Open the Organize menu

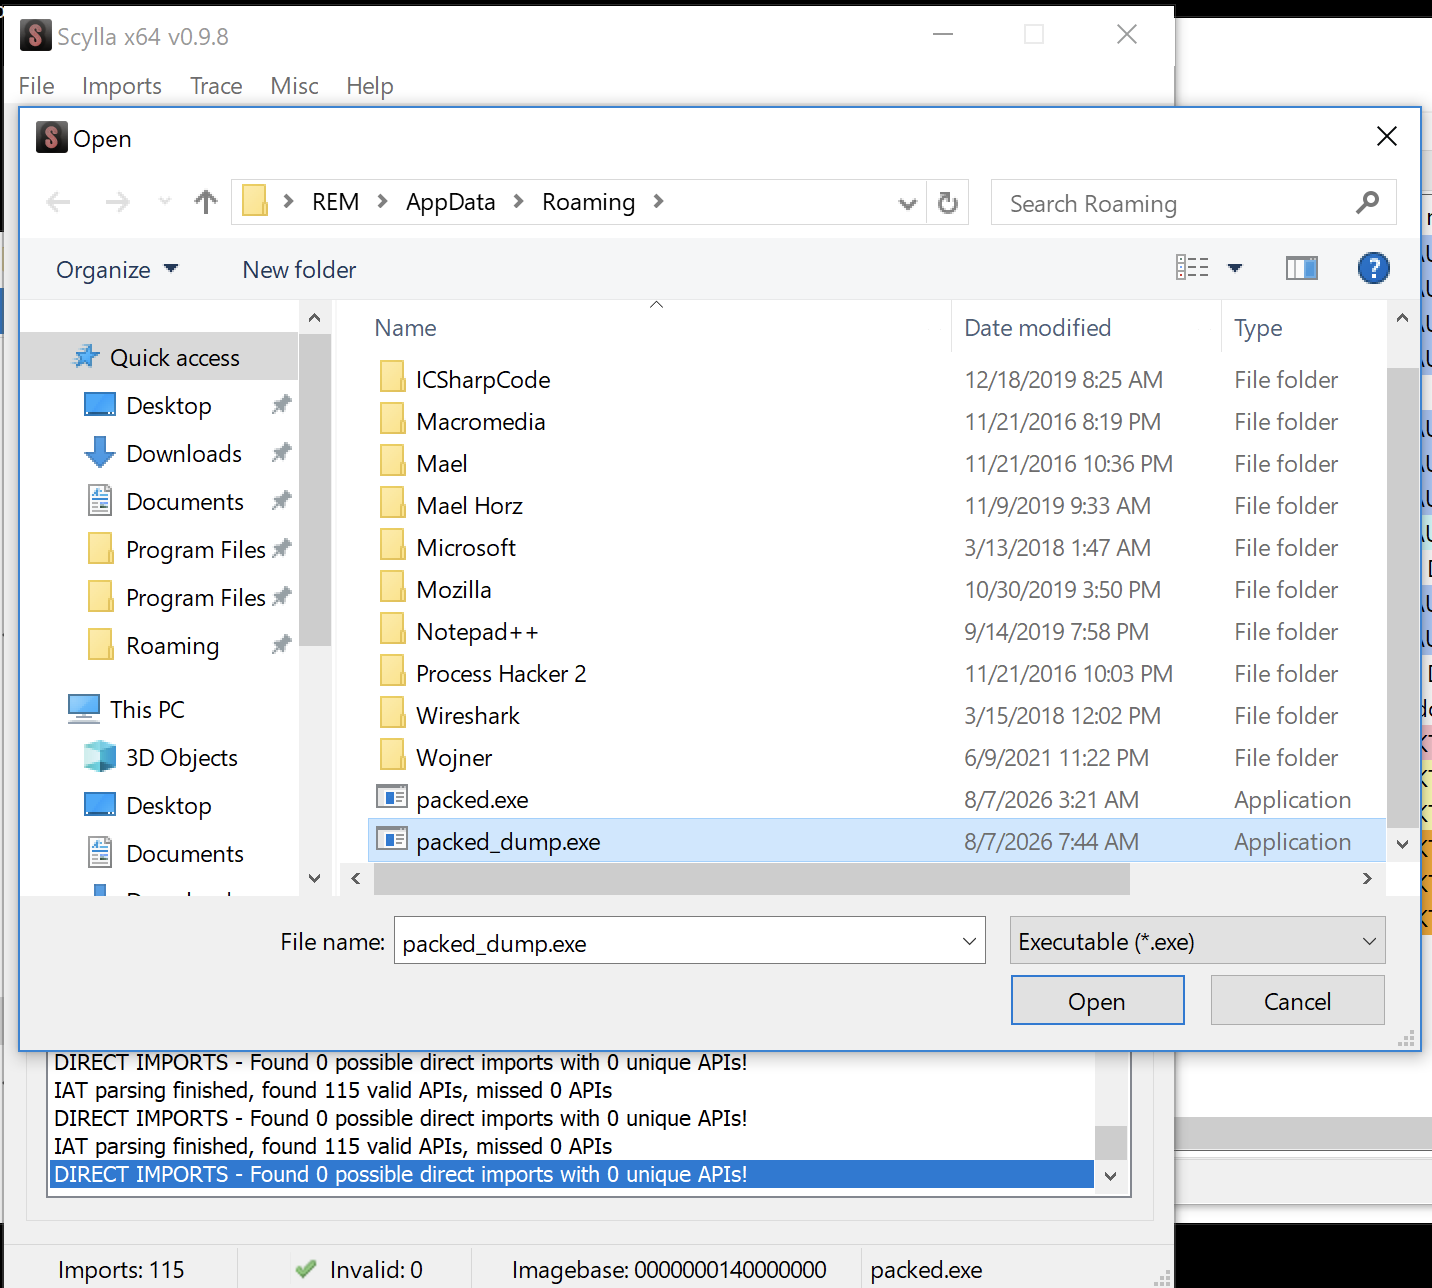(x=117, y=269)
